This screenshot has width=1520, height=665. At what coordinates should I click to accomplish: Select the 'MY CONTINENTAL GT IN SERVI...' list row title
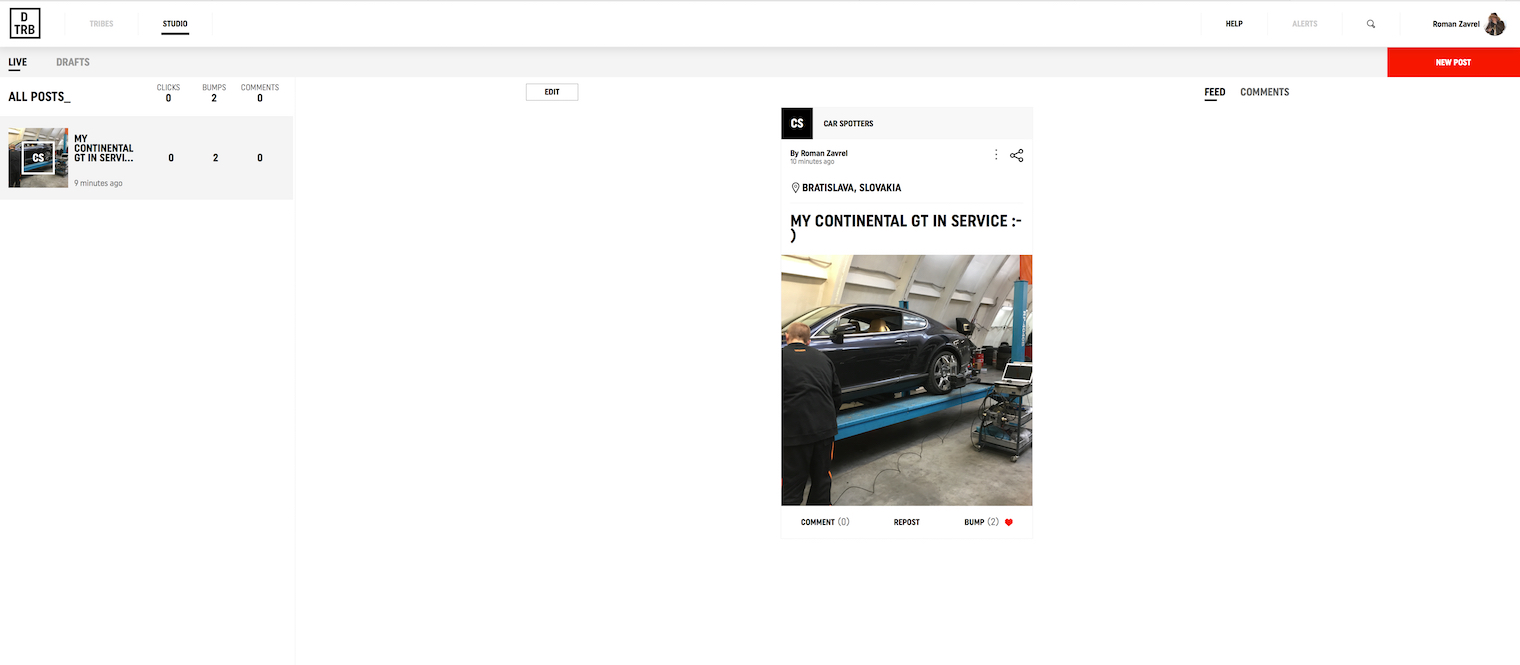[104, 149]
